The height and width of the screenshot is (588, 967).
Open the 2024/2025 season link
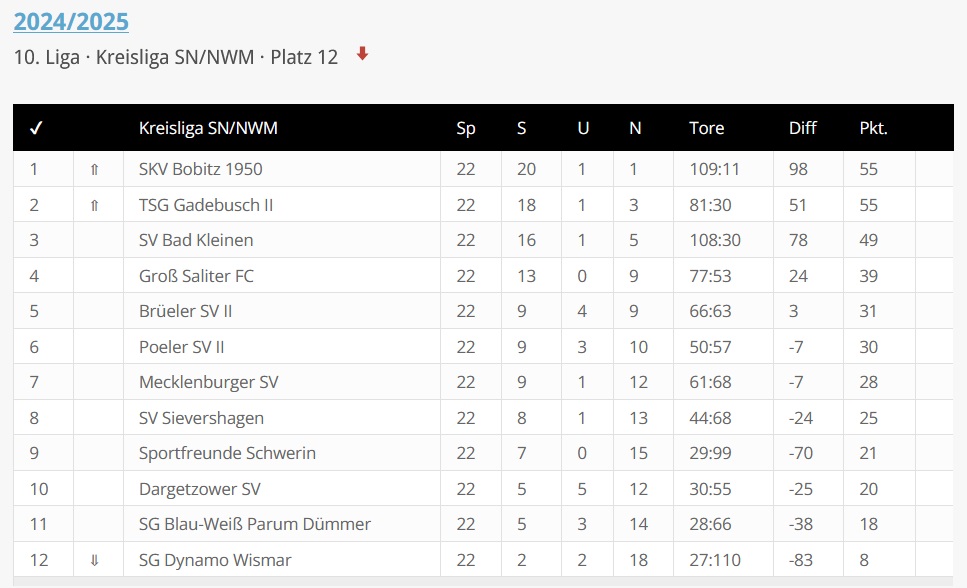pos(71,21)
